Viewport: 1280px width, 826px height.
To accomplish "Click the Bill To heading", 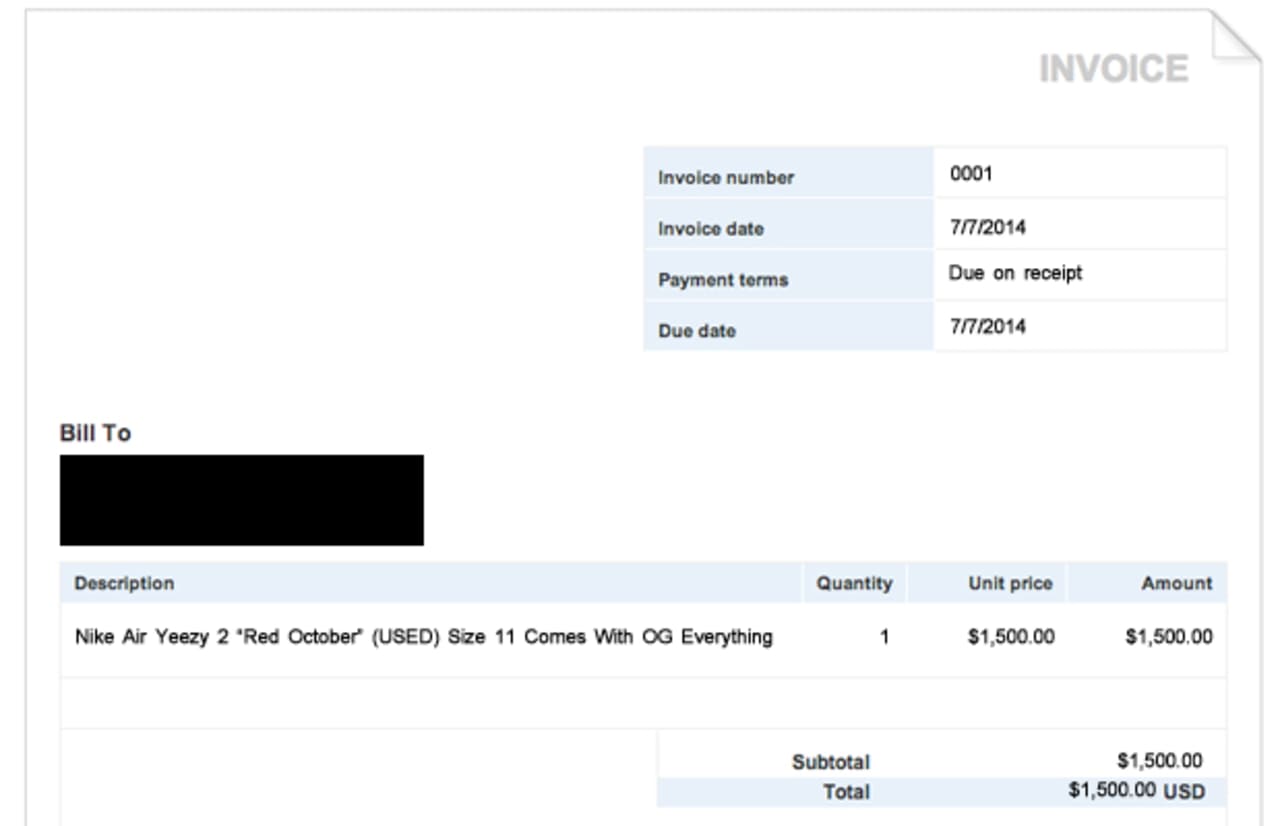I will tap(95, 433).
